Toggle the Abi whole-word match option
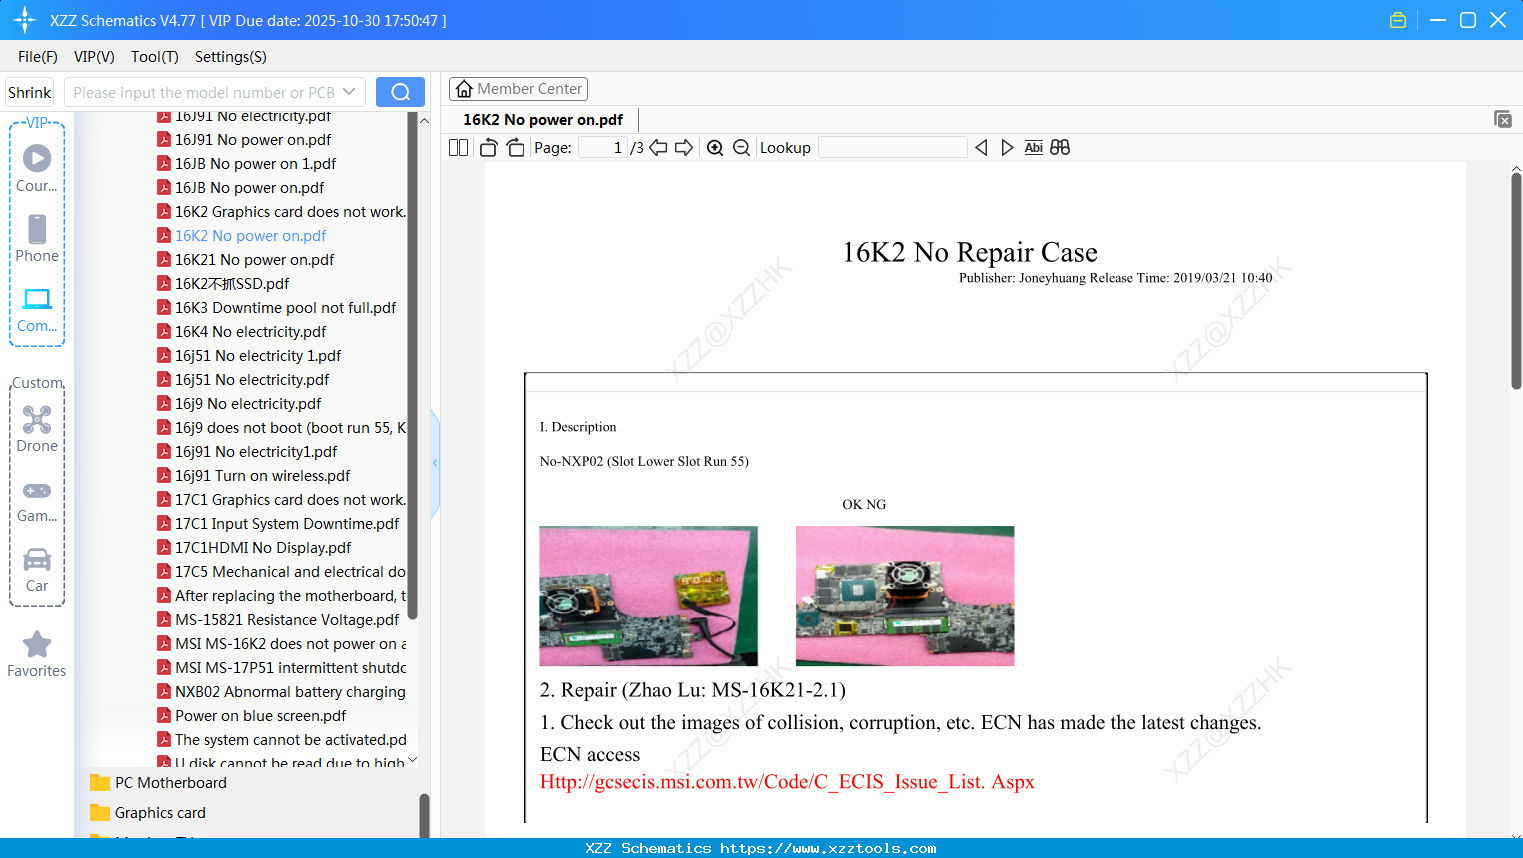This screenshot has width=1523, height=858. 1033,148
